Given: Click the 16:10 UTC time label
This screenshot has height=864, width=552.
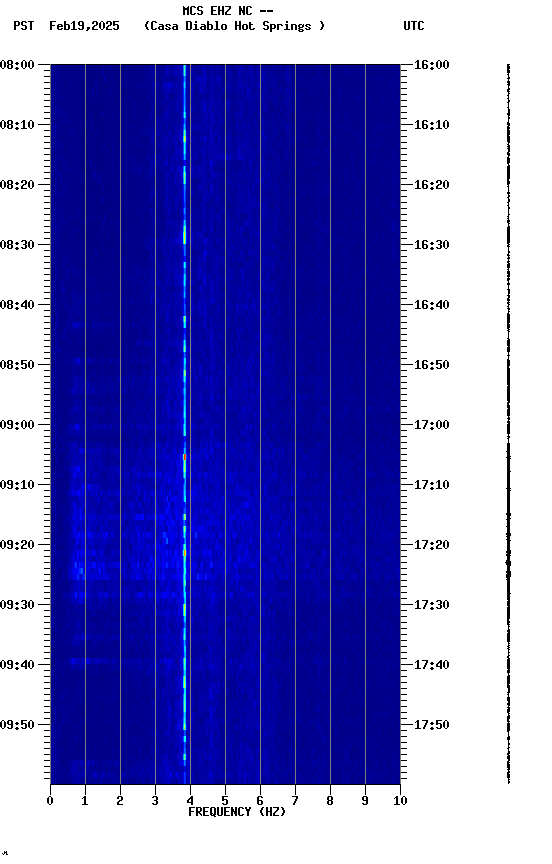Looking at the screenshot, I should 432,125.
